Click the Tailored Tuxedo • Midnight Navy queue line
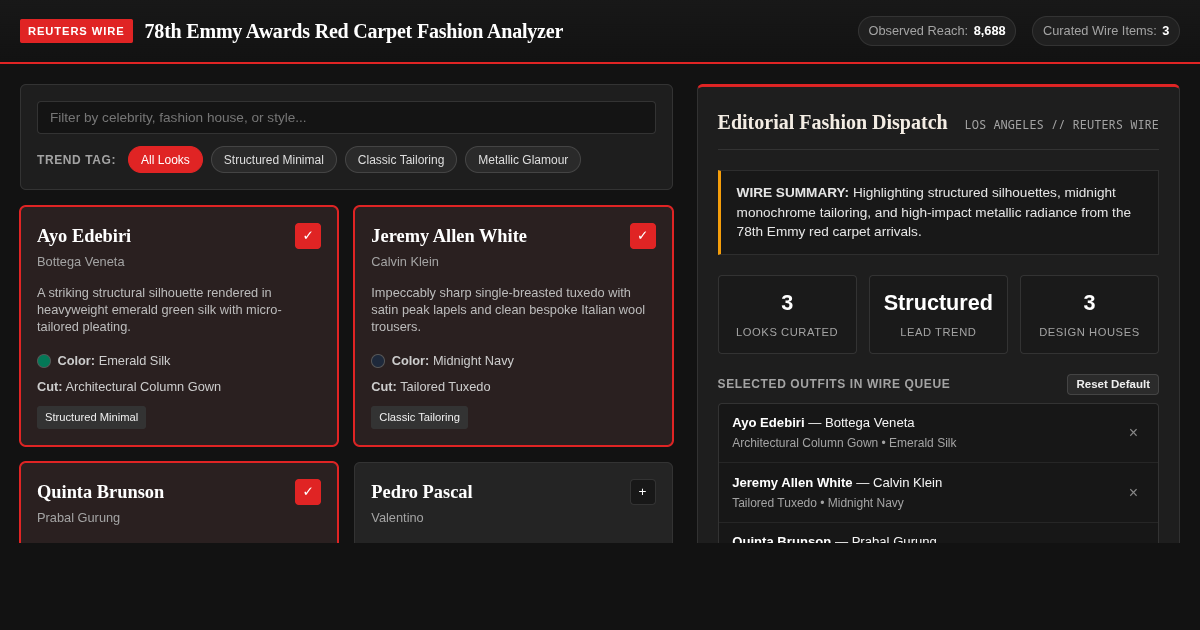 coord(818,503)
